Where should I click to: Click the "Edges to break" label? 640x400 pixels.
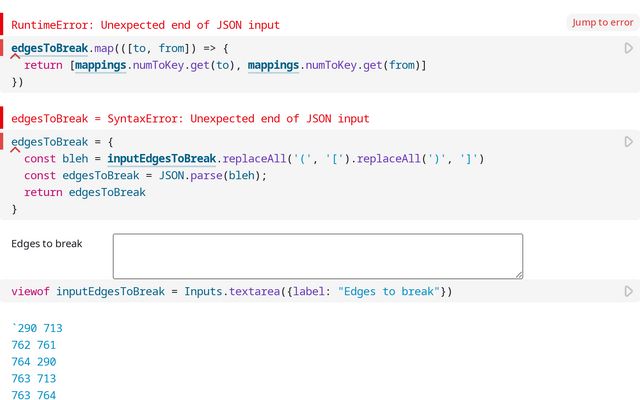[x=47, y=243]
